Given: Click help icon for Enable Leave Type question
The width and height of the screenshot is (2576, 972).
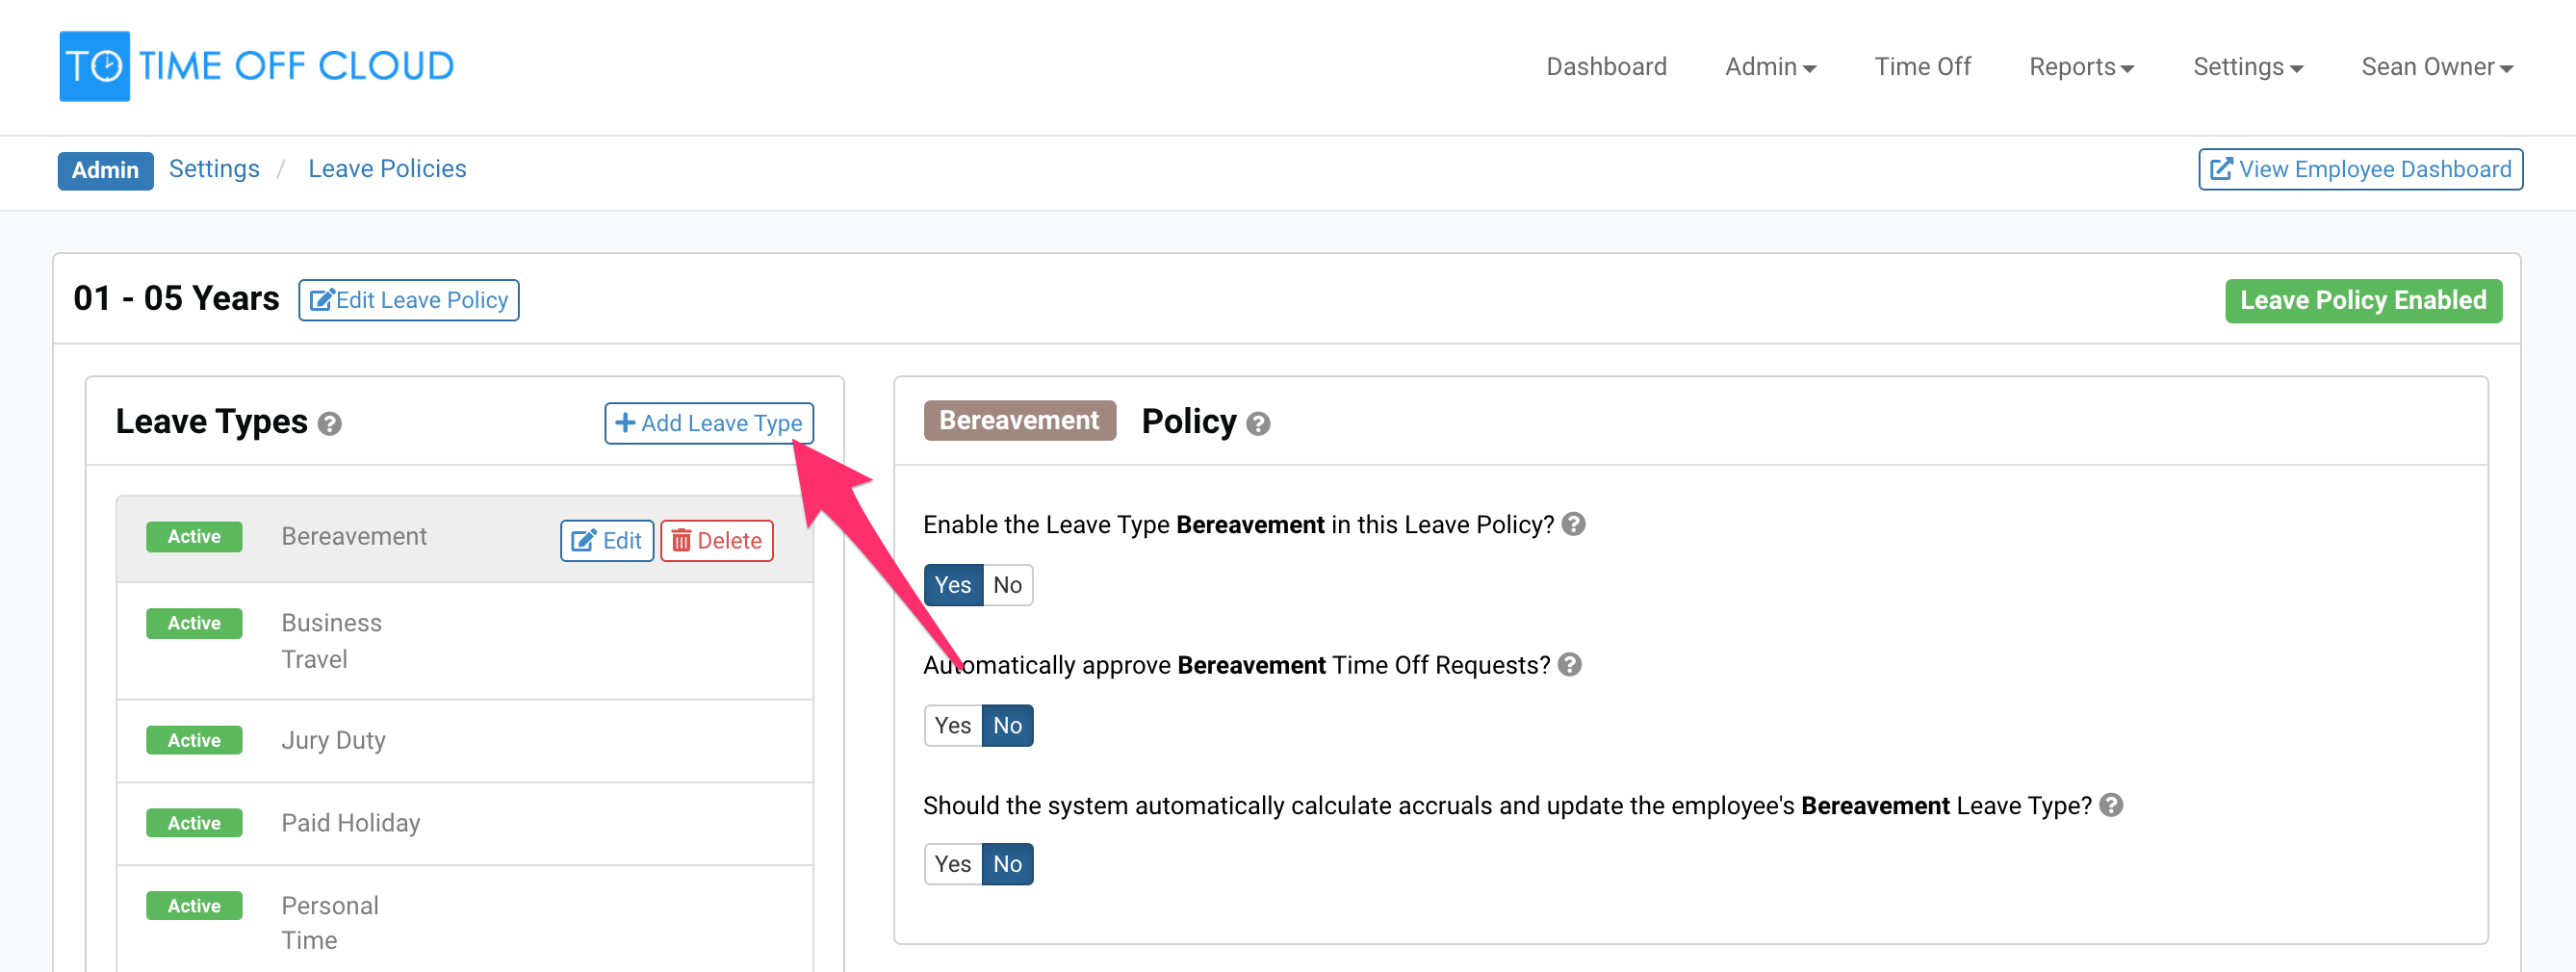Looking at the screenshot, I should 1574,524.
